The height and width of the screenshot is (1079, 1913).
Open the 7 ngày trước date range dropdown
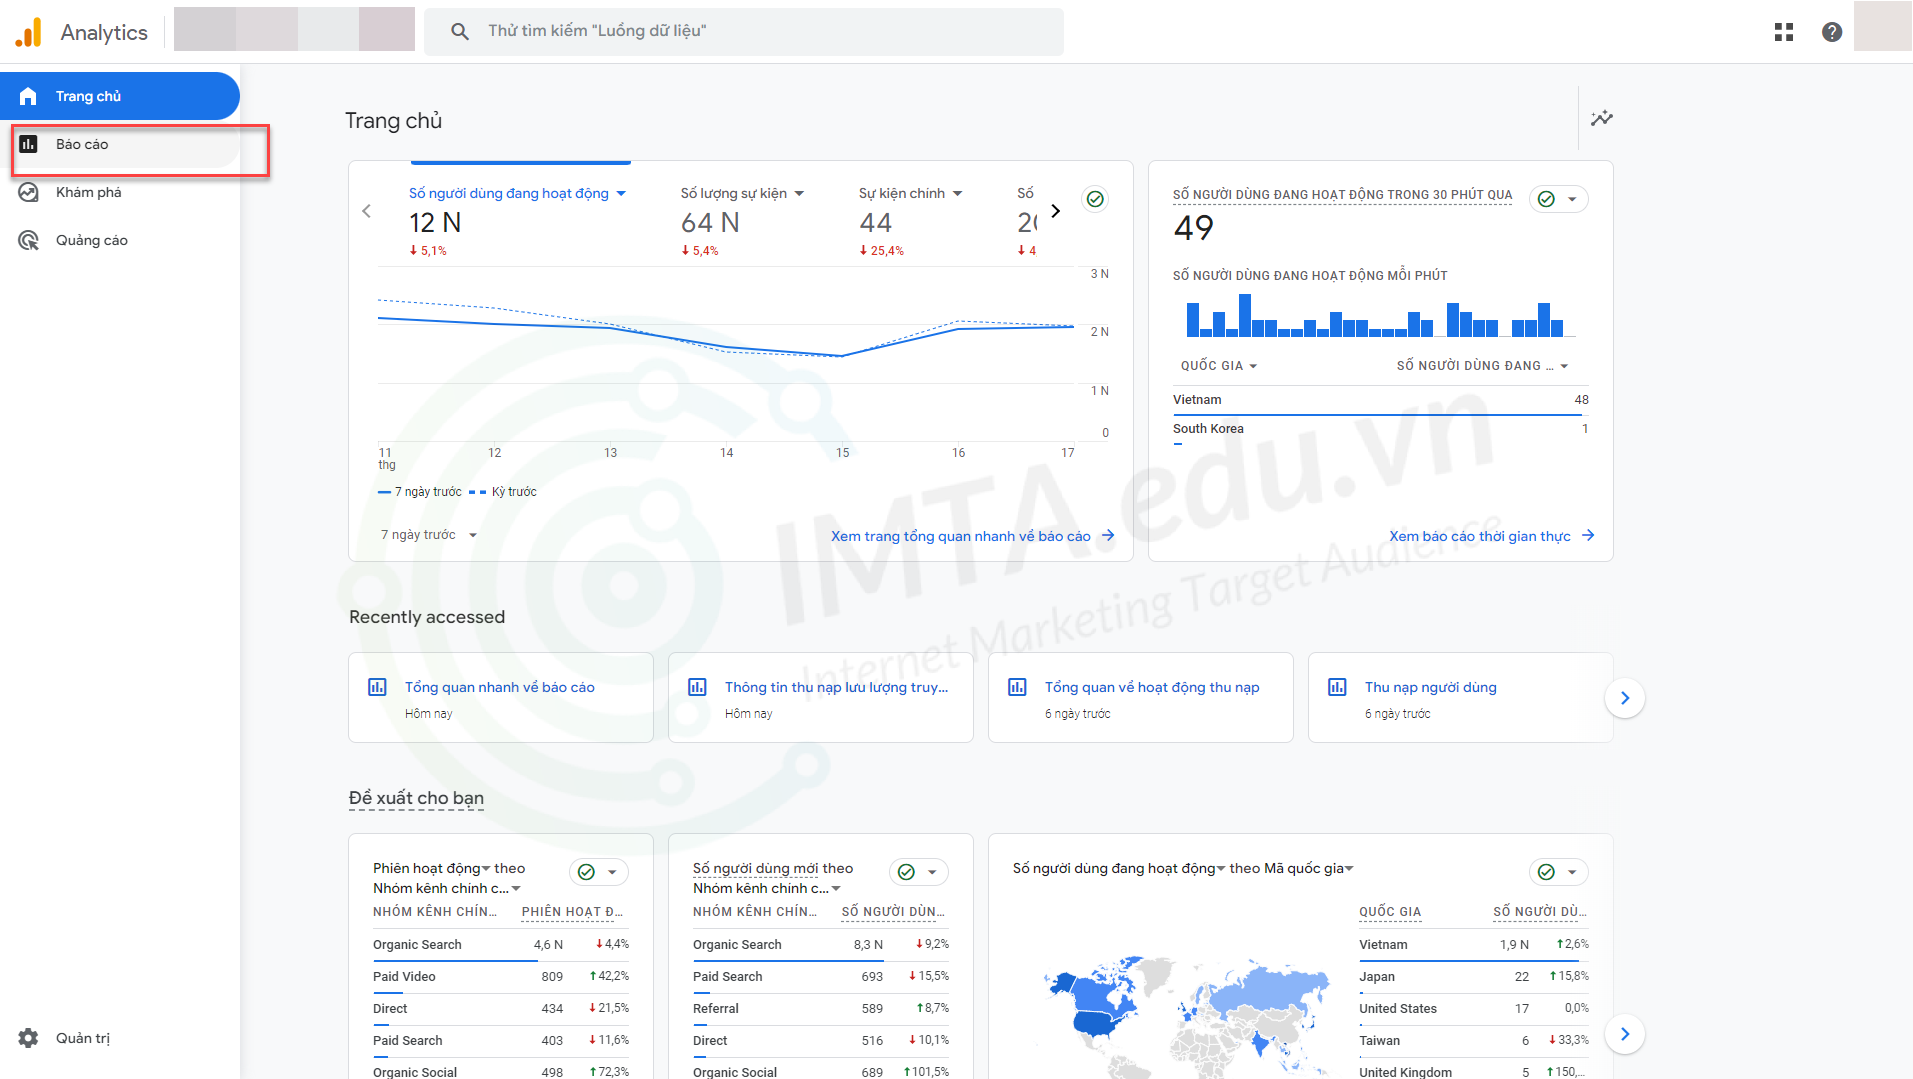429,535
